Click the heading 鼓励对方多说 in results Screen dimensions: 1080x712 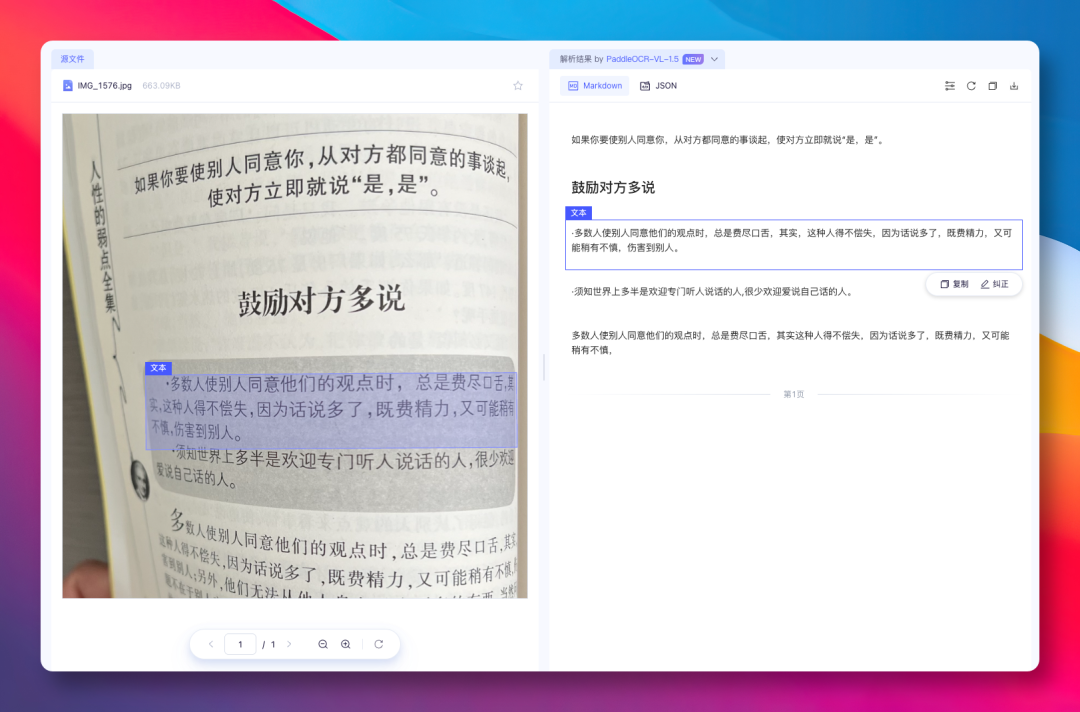[x=613, y=187]
